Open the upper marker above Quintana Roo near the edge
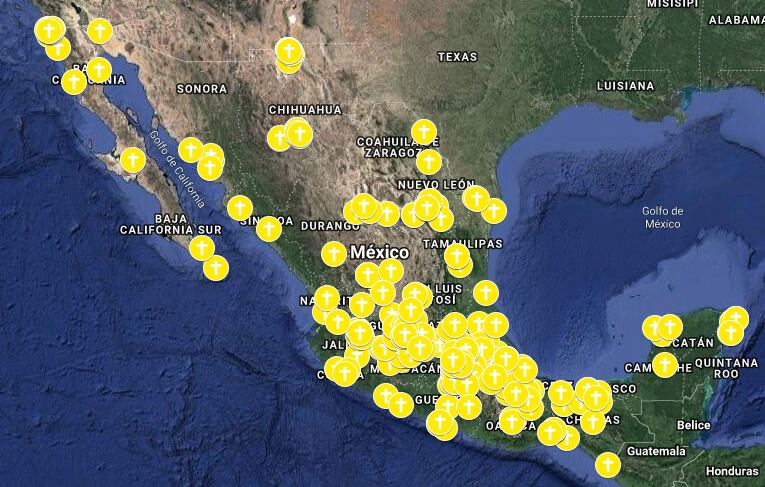The height and width of the screenshot is (487, 765). (x=736, y=319)
